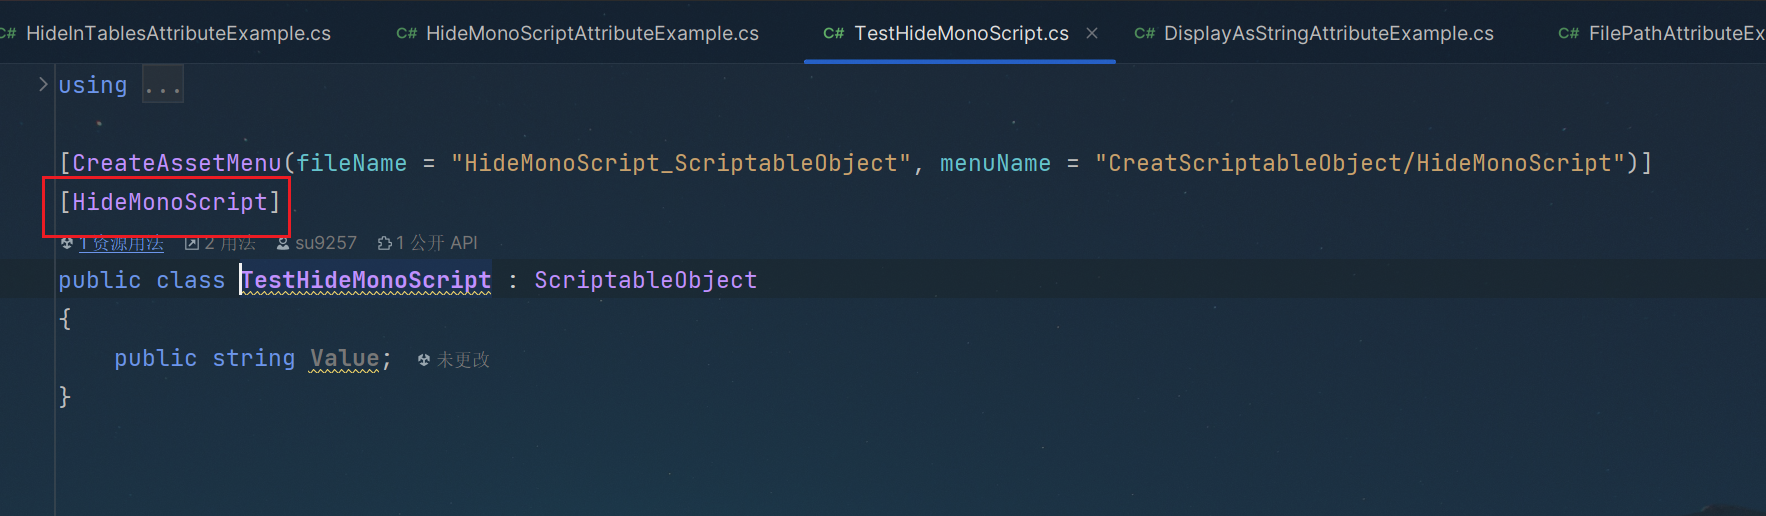1766x516 pixels.
Task: Place cursor on TestHideMonoScript class name
Action: coord(366,280)
